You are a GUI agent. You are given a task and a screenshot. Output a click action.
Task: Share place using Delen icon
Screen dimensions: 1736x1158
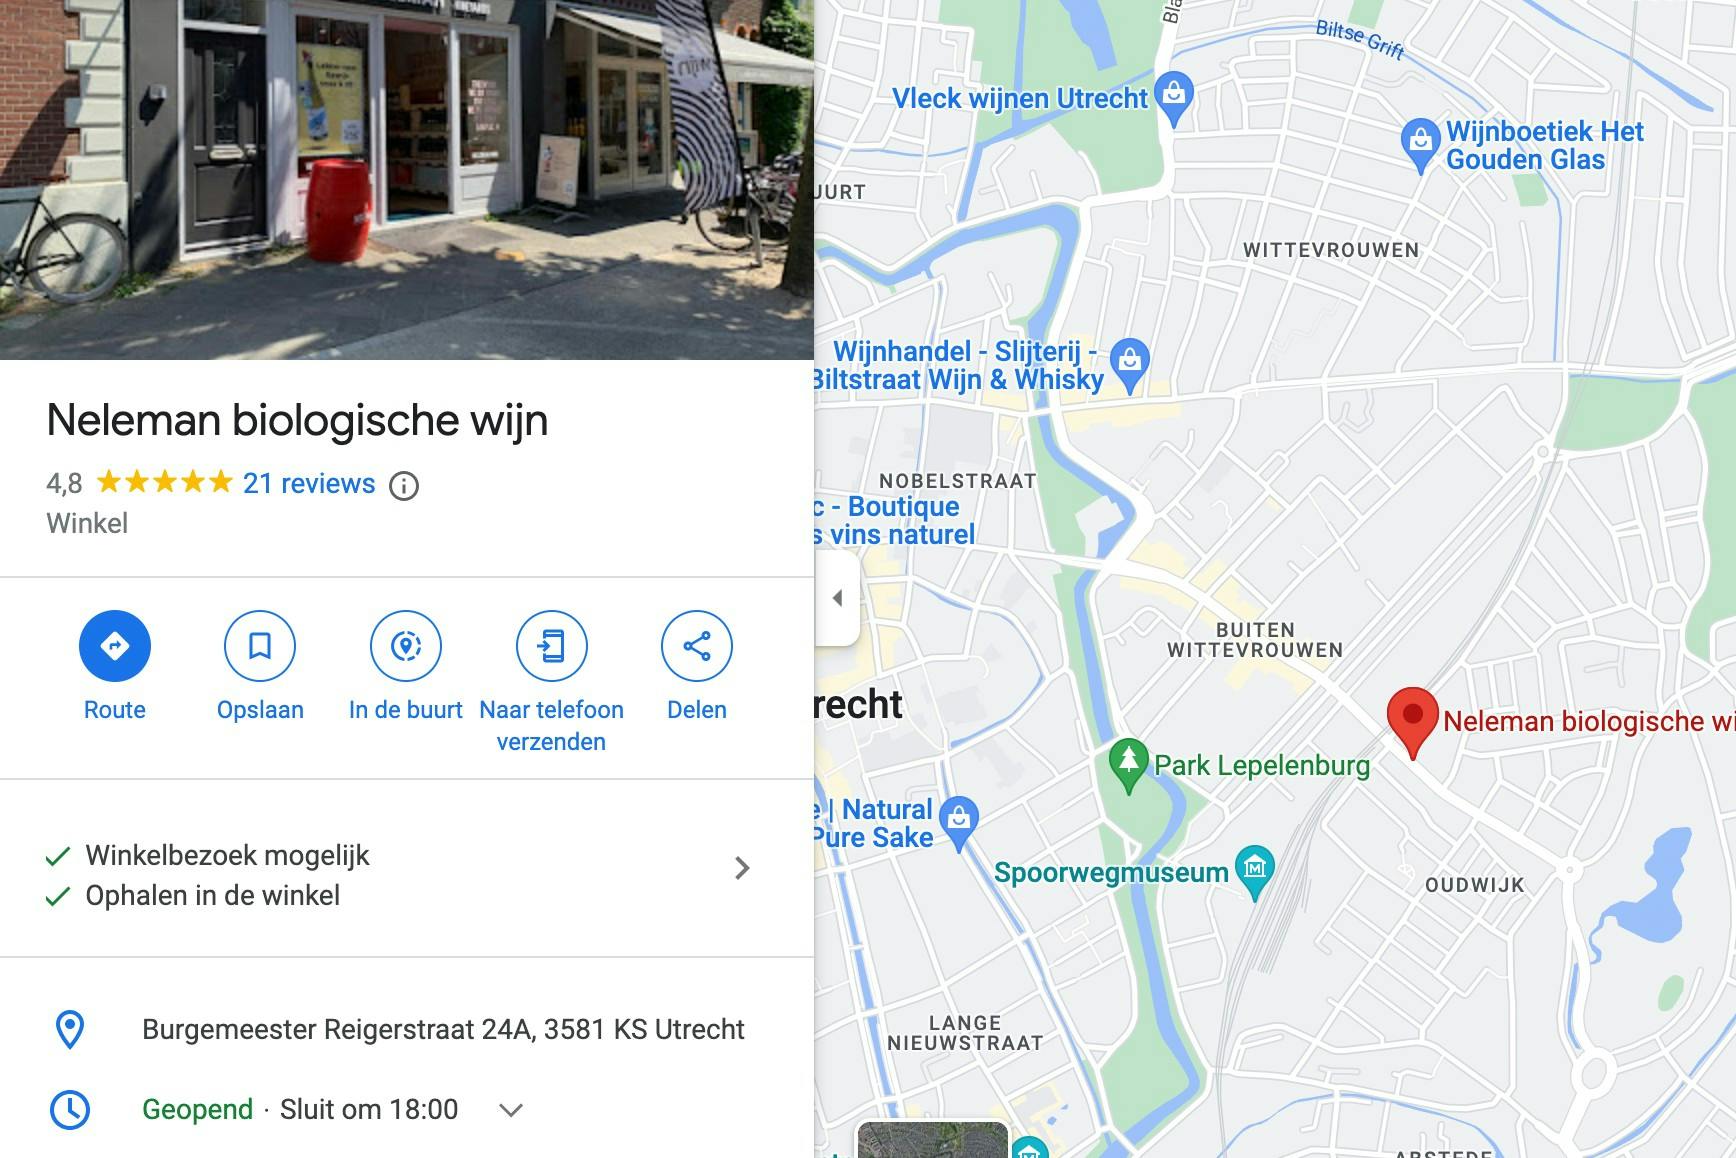tap(697, 646)
